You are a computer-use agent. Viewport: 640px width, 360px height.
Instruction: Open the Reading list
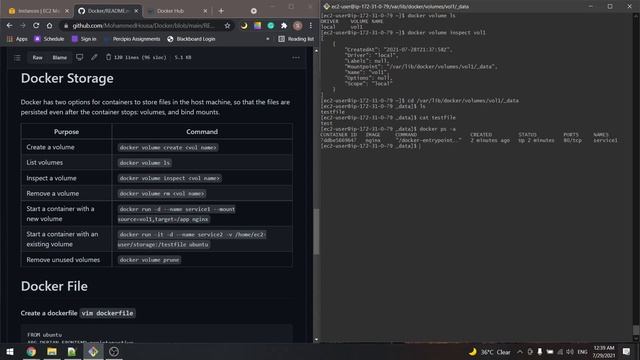296,39
